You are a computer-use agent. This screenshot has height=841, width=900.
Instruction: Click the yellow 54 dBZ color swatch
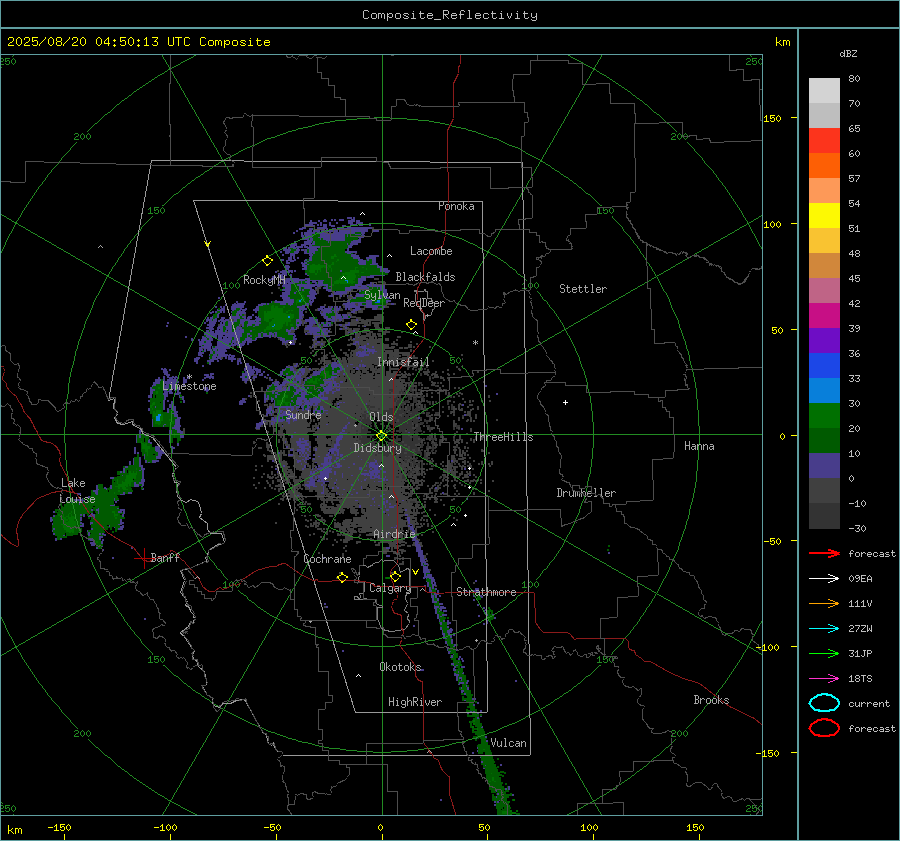click(x=824, y=215)
